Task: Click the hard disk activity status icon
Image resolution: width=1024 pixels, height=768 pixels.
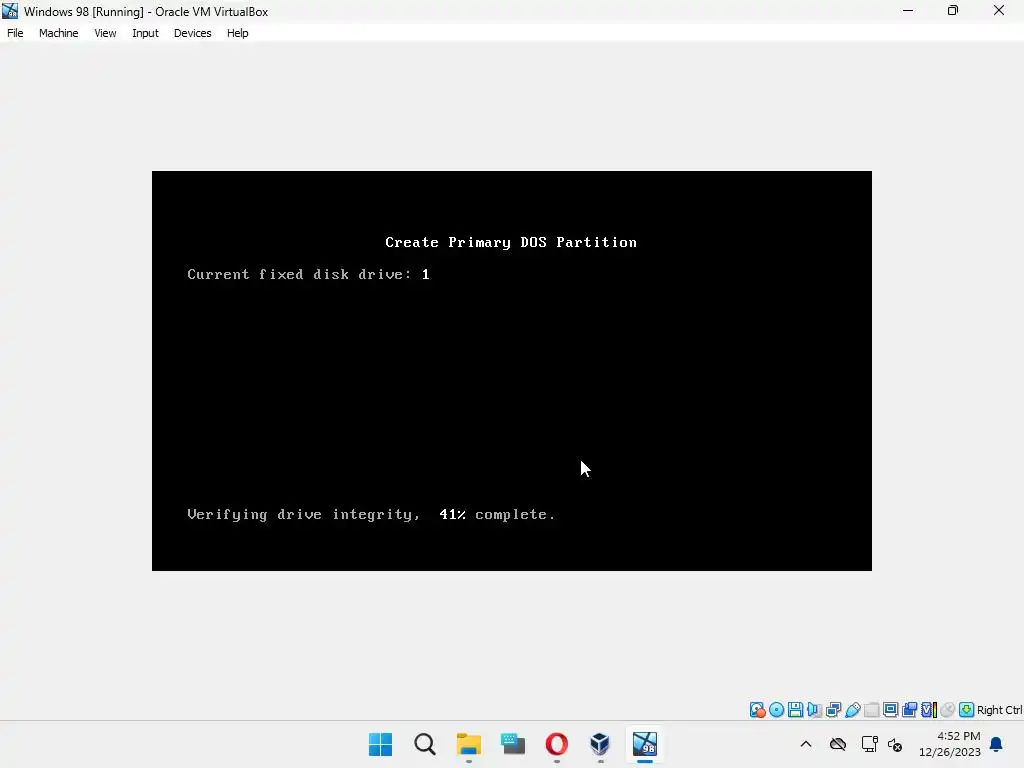Action: [x=757, y=710]
